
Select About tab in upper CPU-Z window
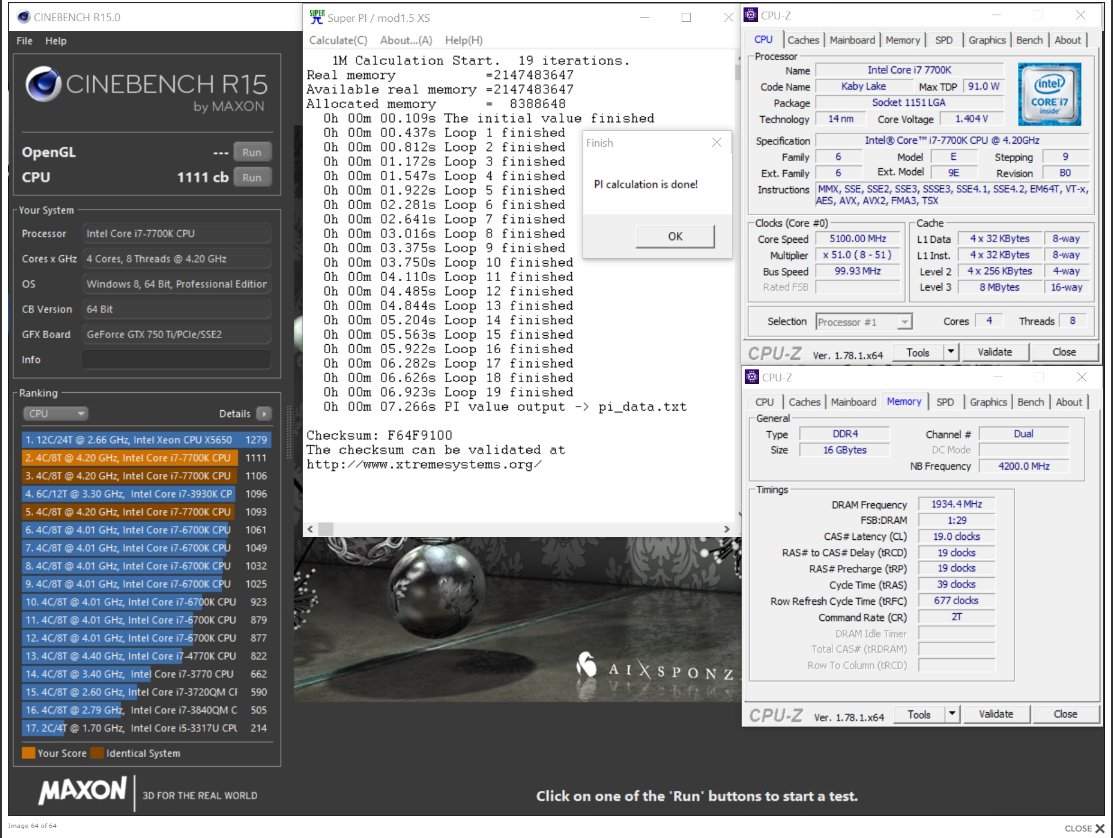pyautogui.click(x=1068, y=40)
